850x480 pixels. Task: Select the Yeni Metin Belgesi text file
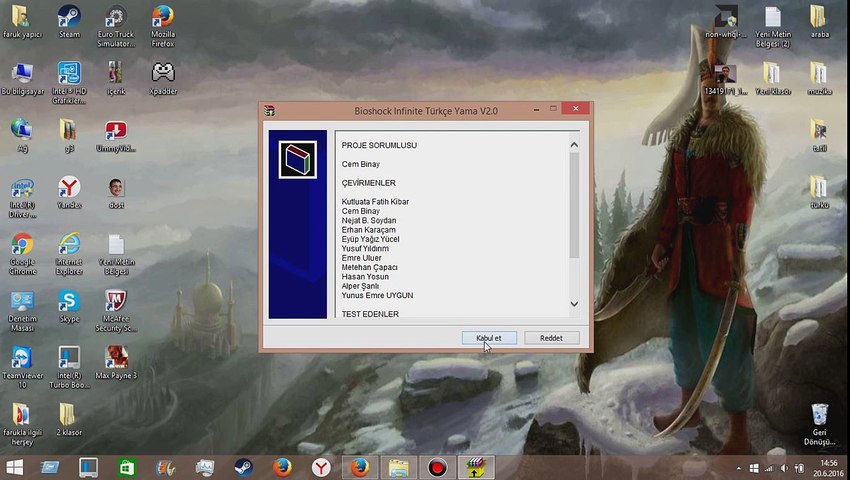116,254
